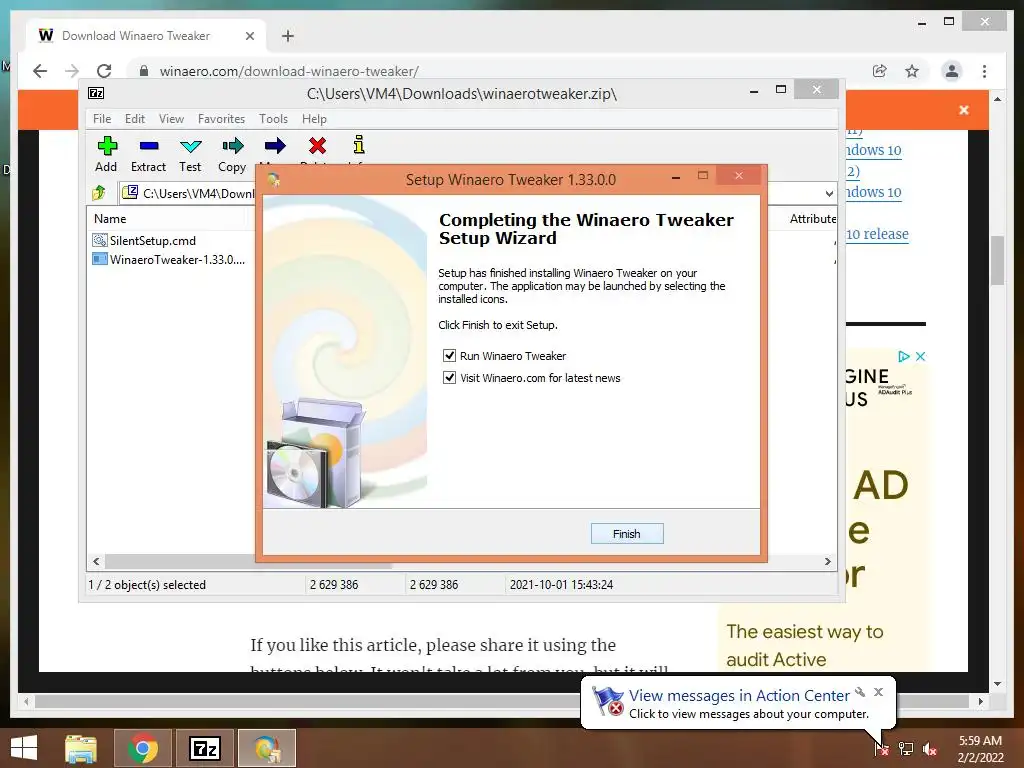The height and width of the screenshot is (768, 1024).
Task: Go up one folder level in 7-Zip
Action: 99,193
